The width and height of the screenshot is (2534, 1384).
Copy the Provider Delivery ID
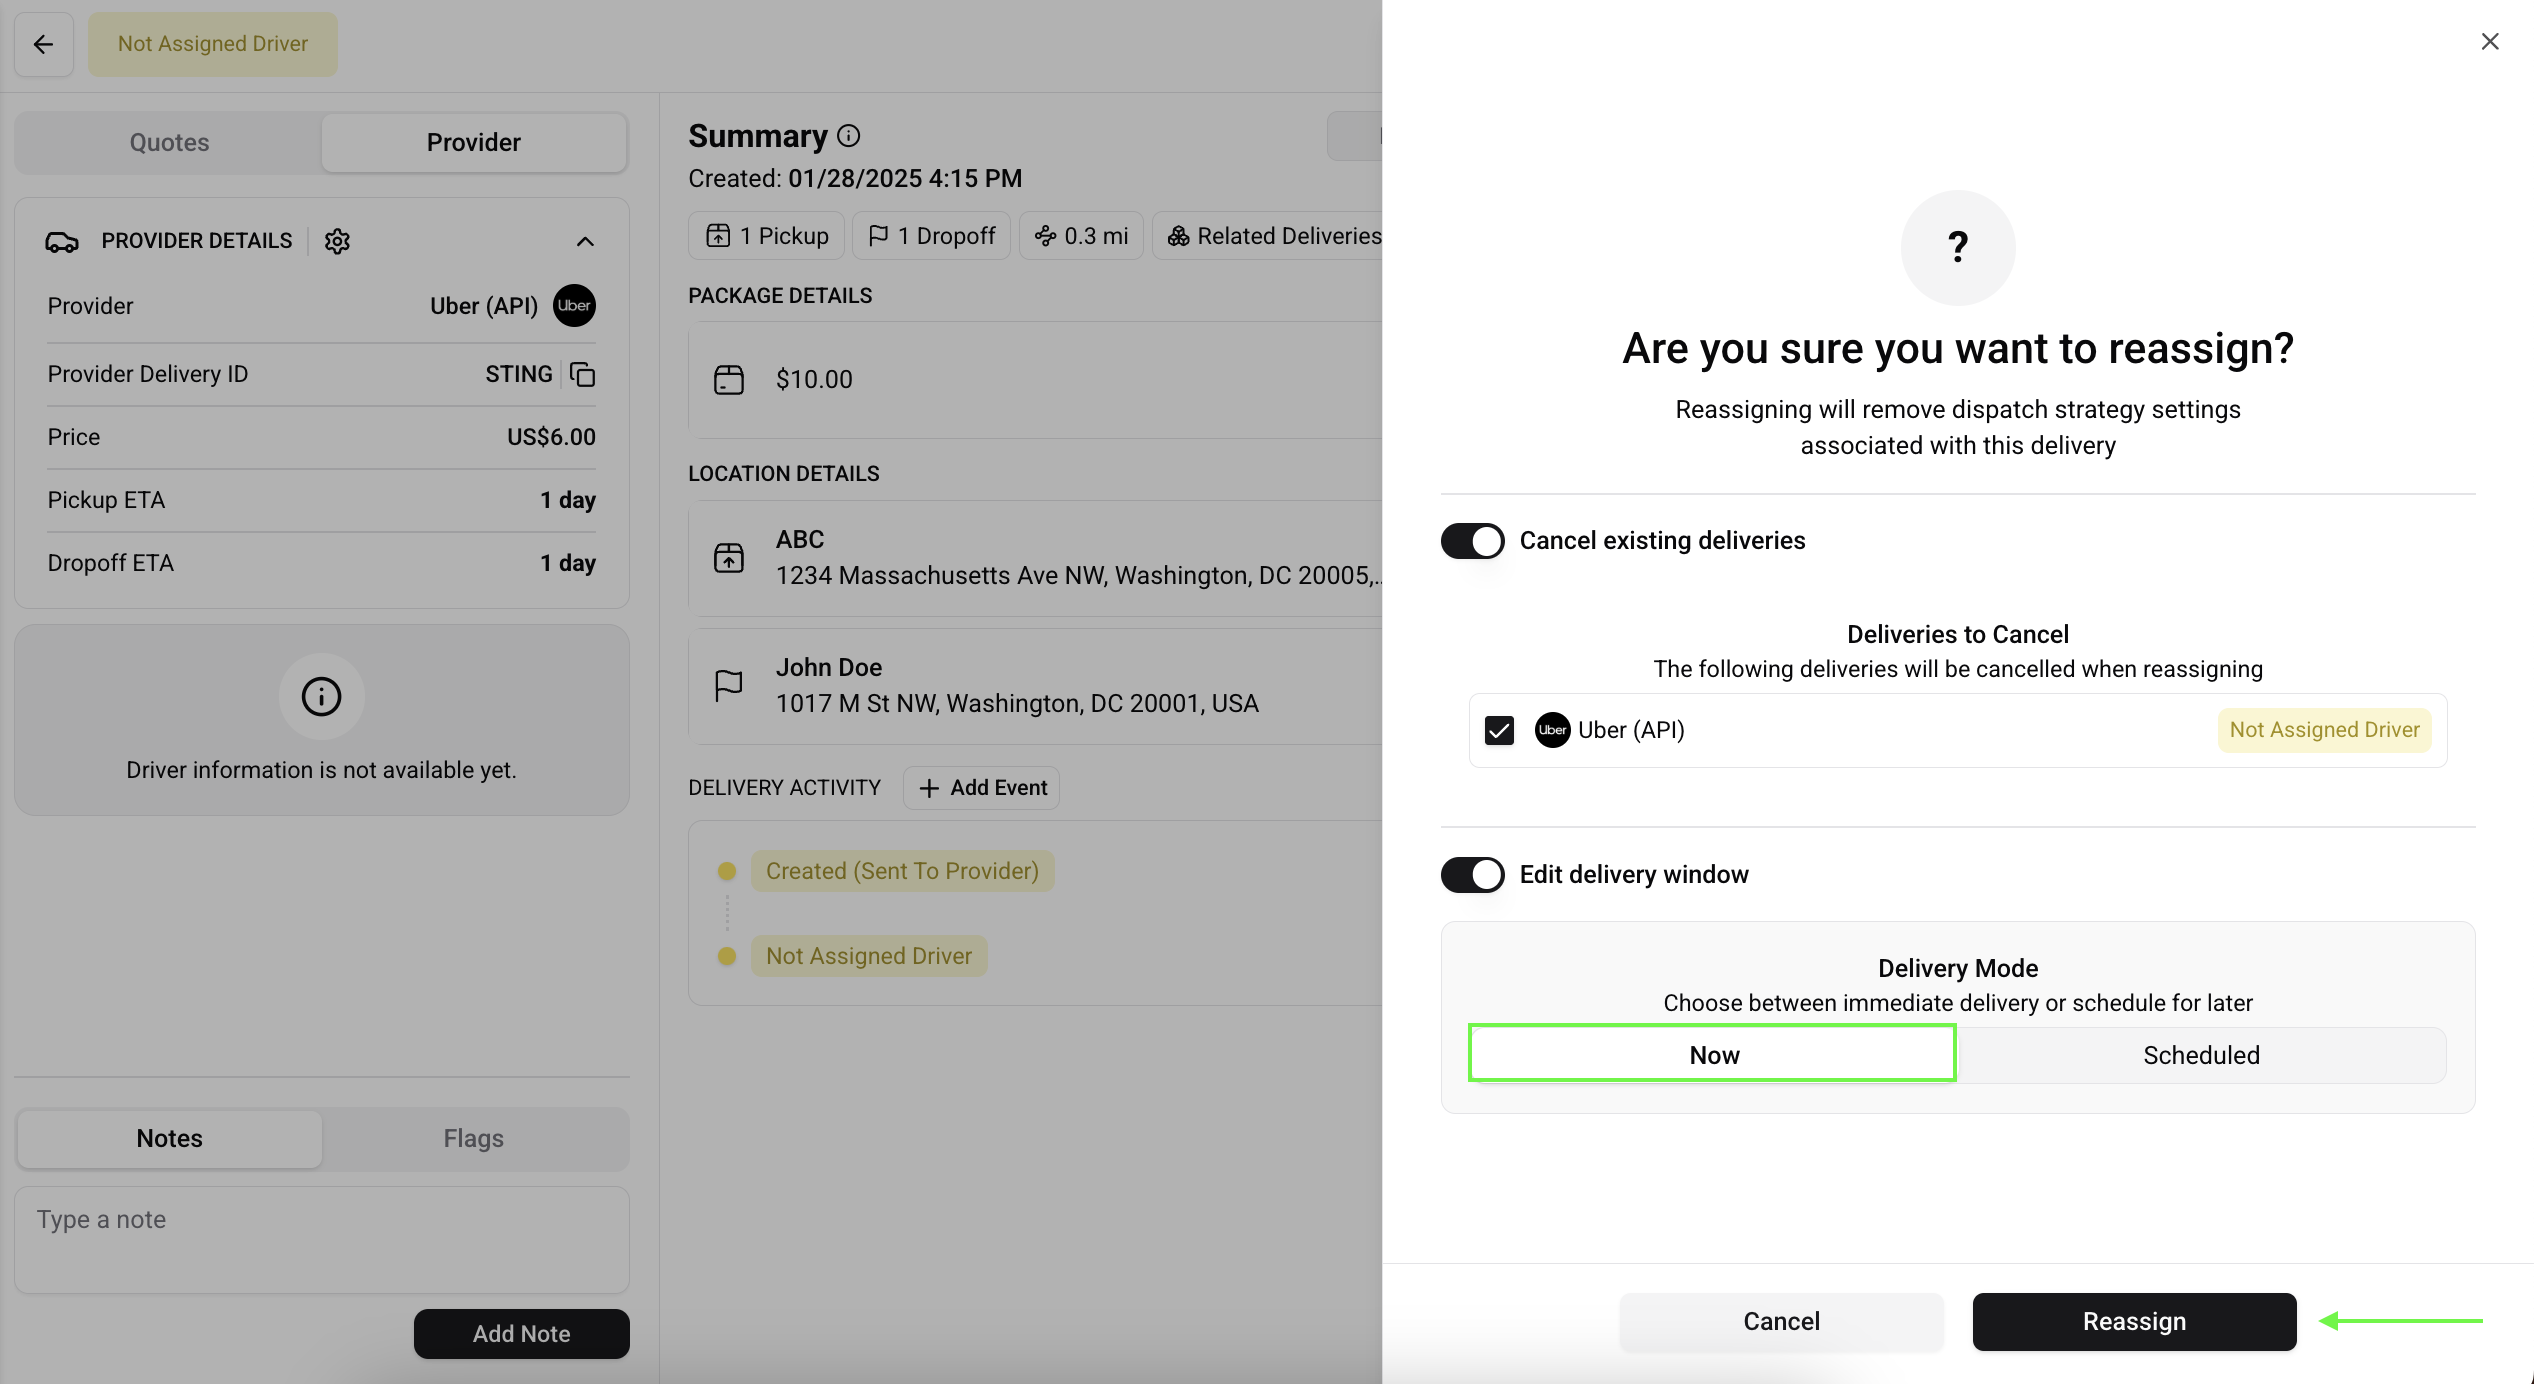[x=582, y=374]
